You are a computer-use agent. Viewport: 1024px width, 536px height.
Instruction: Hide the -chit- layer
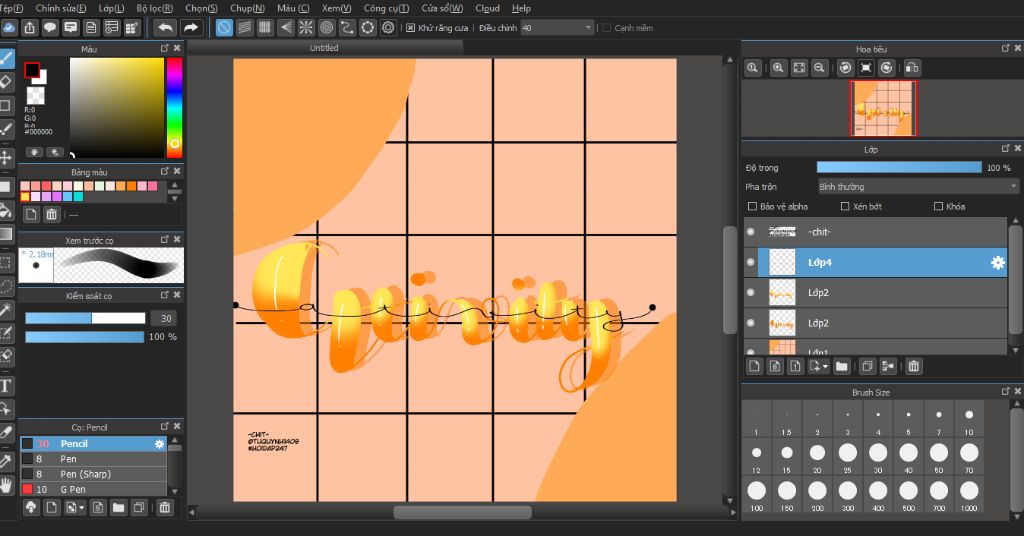click(x=750, y=232)
